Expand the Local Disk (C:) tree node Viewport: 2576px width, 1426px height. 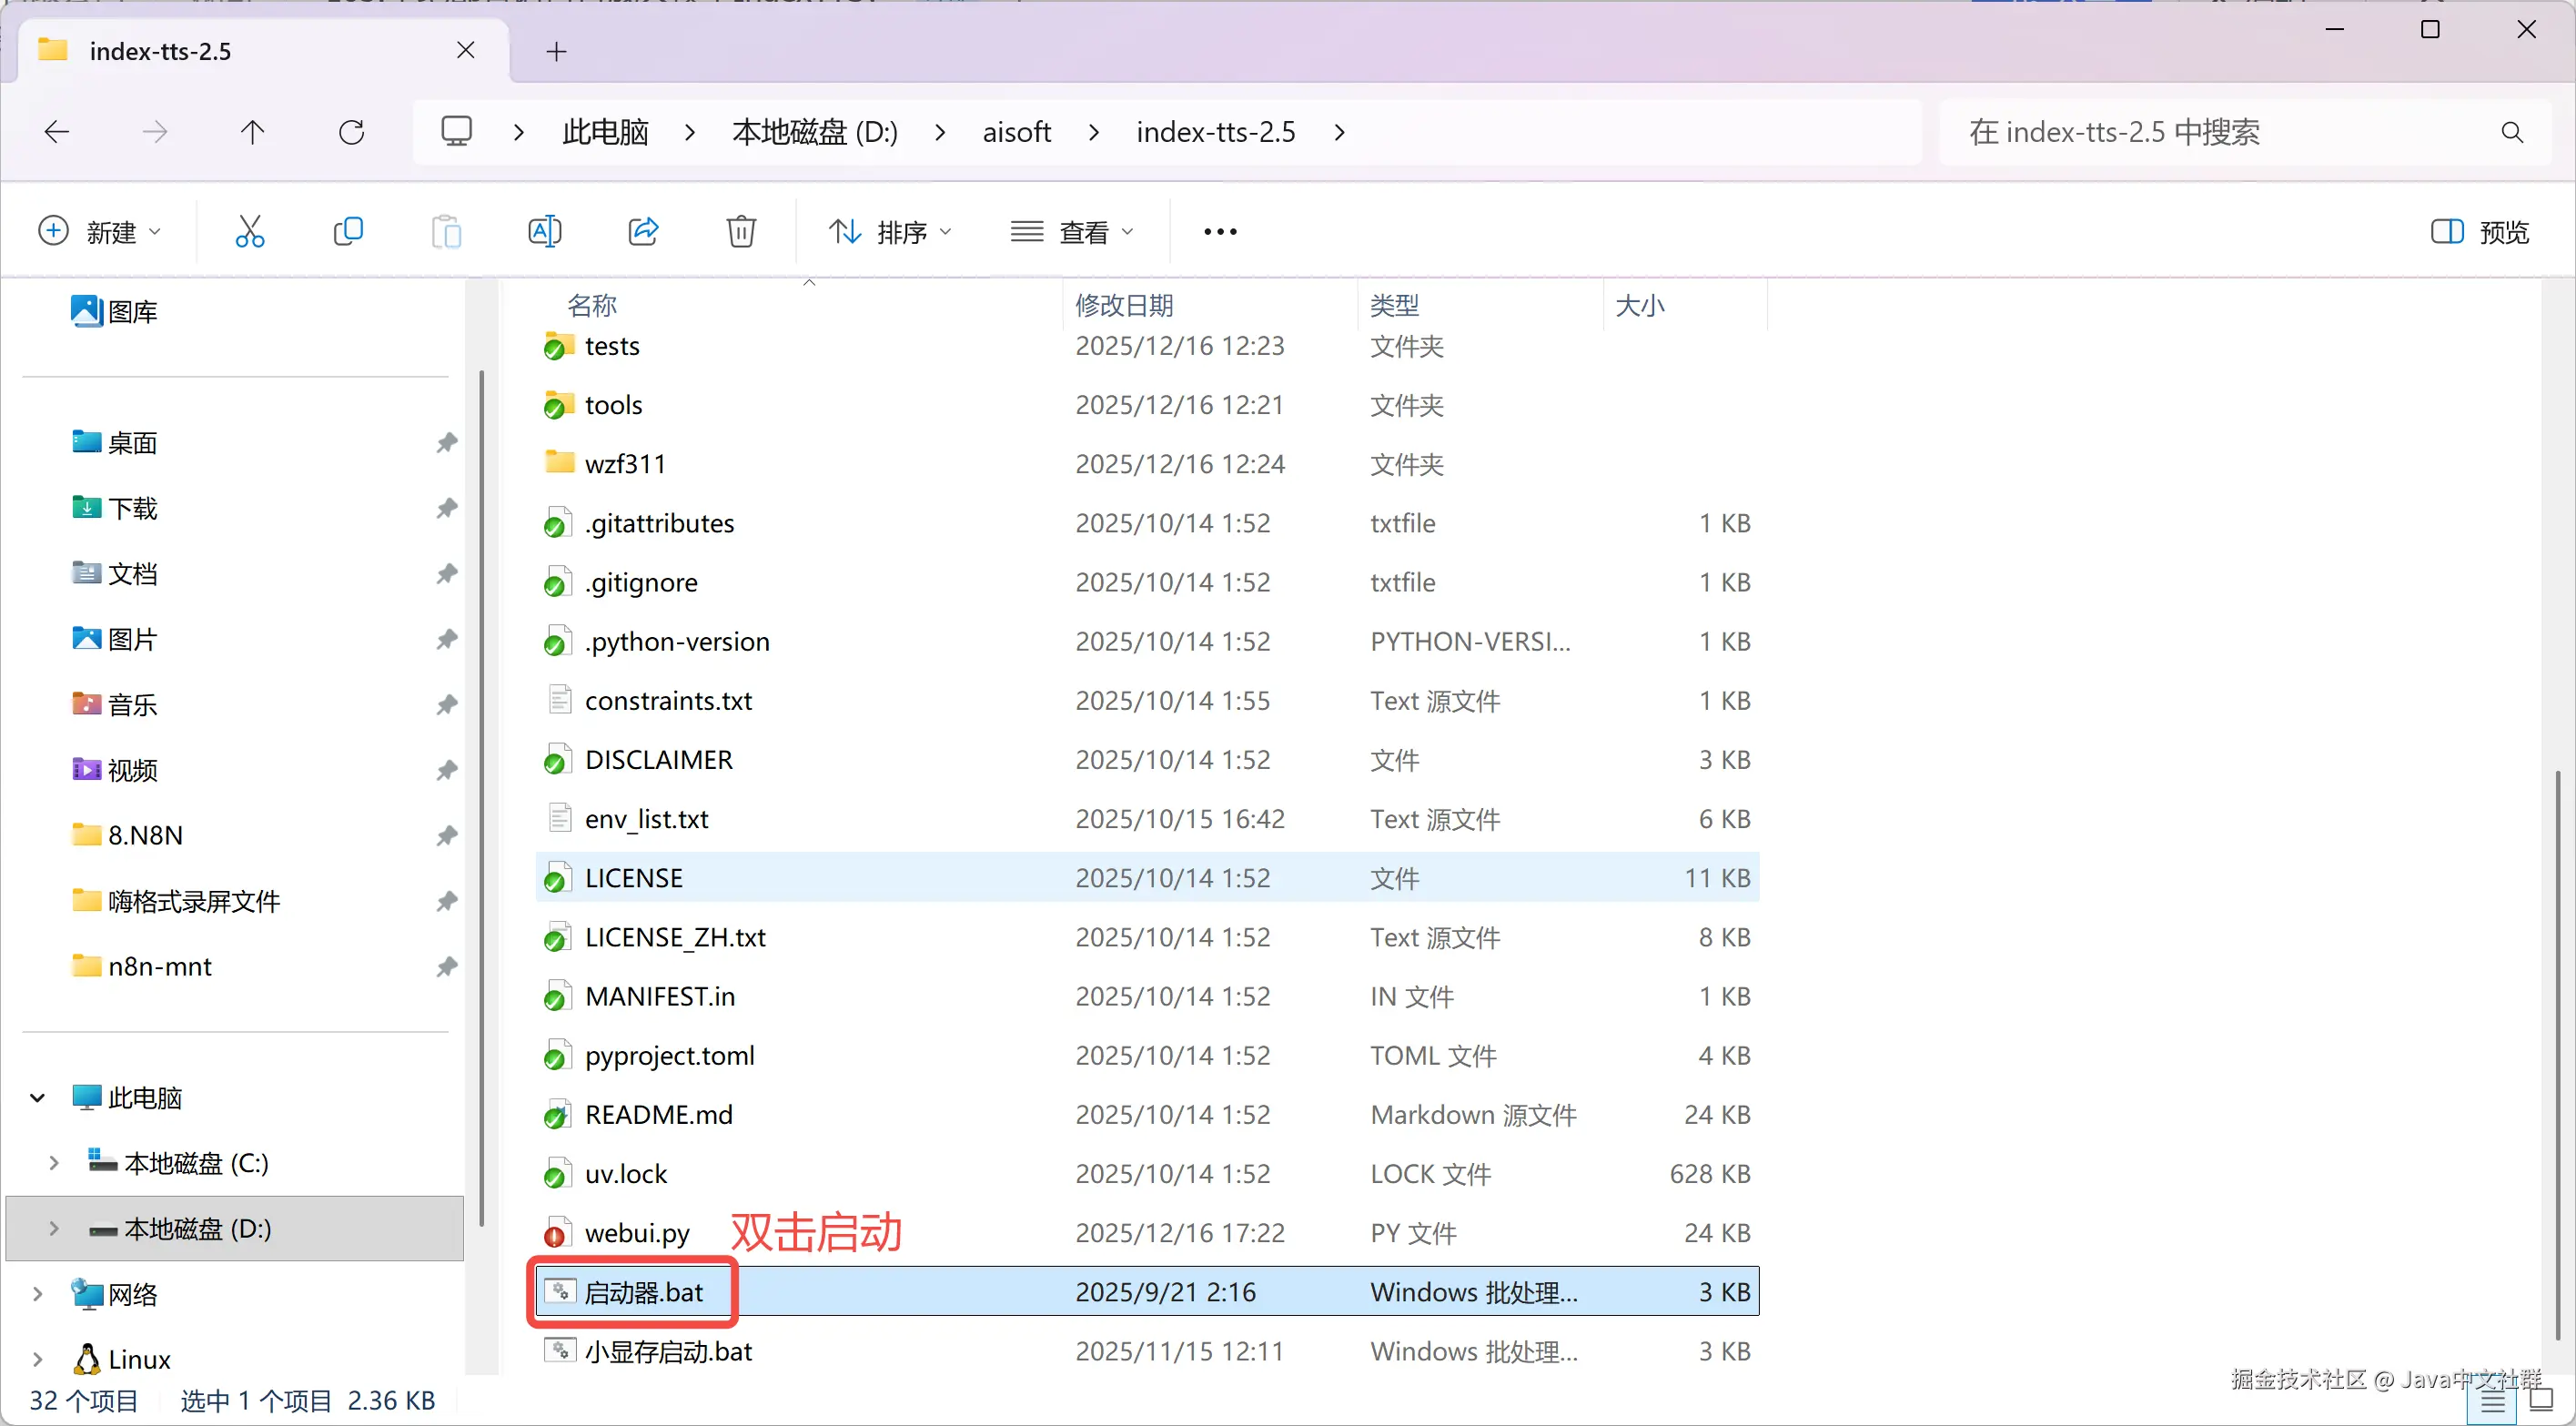(x=54, y=1163)
